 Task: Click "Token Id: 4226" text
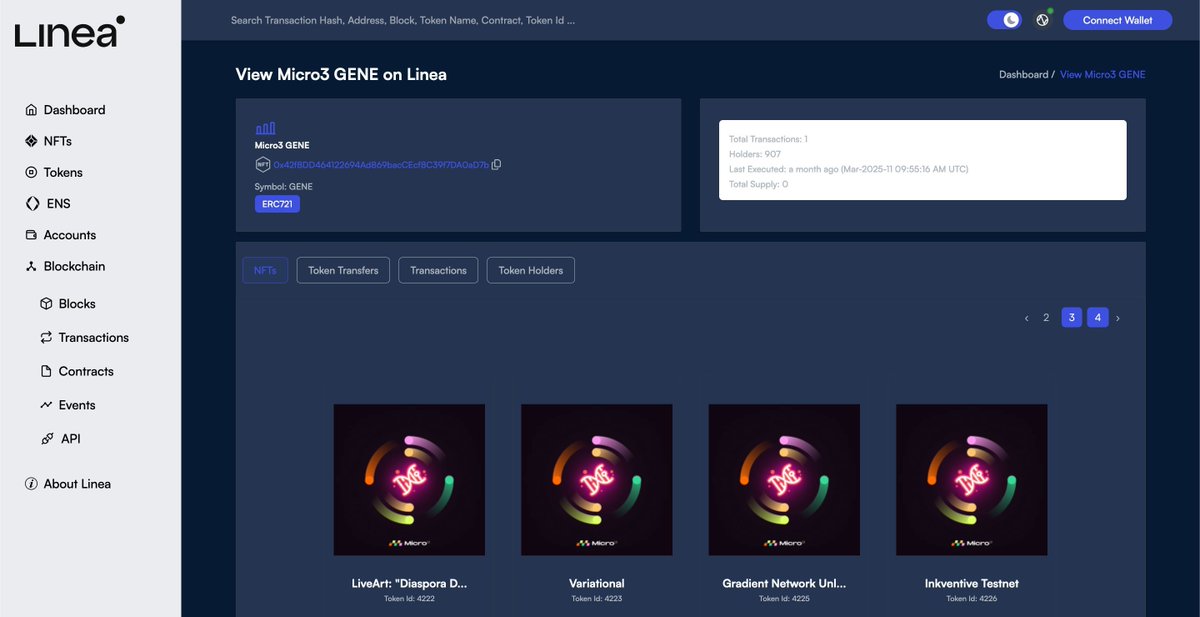coord(972,599)
